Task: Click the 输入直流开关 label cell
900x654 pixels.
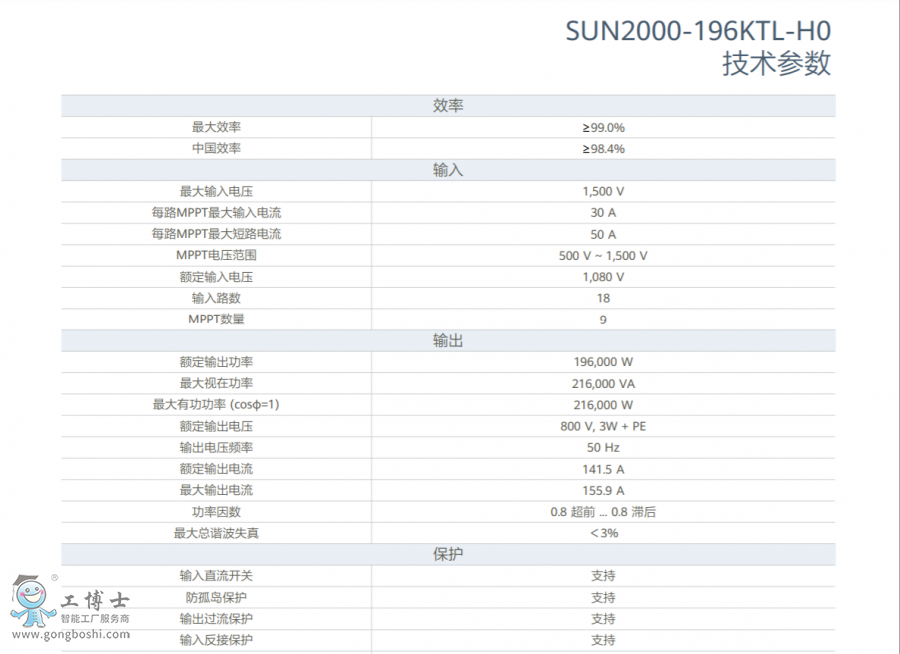Action: tap(216, 575)
